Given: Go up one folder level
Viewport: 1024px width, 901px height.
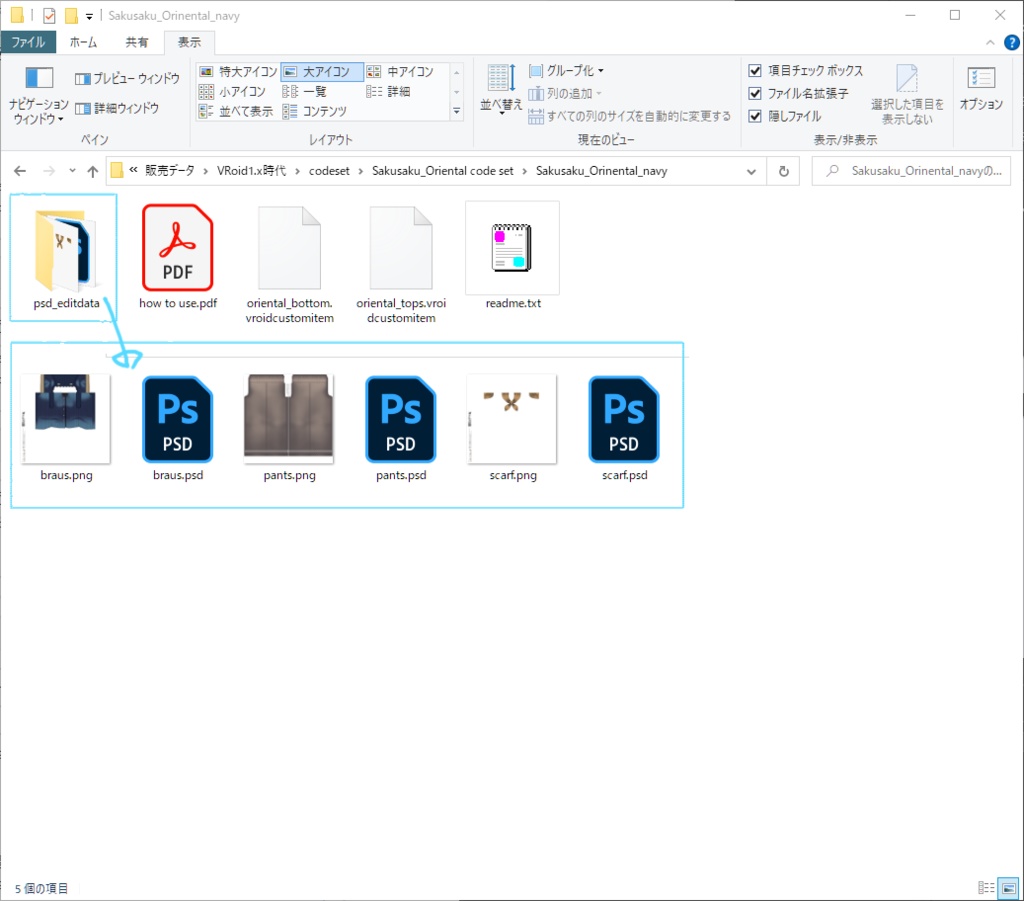Looking at the screenshot, I should click(x=93, y=171).
